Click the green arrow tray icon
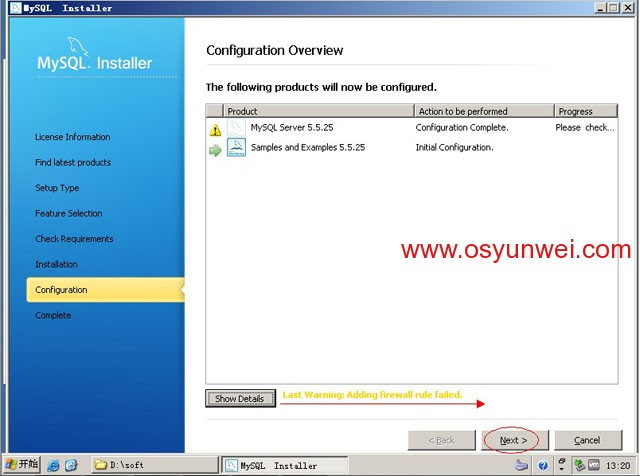The image size is (640, 476). (579, 465)
